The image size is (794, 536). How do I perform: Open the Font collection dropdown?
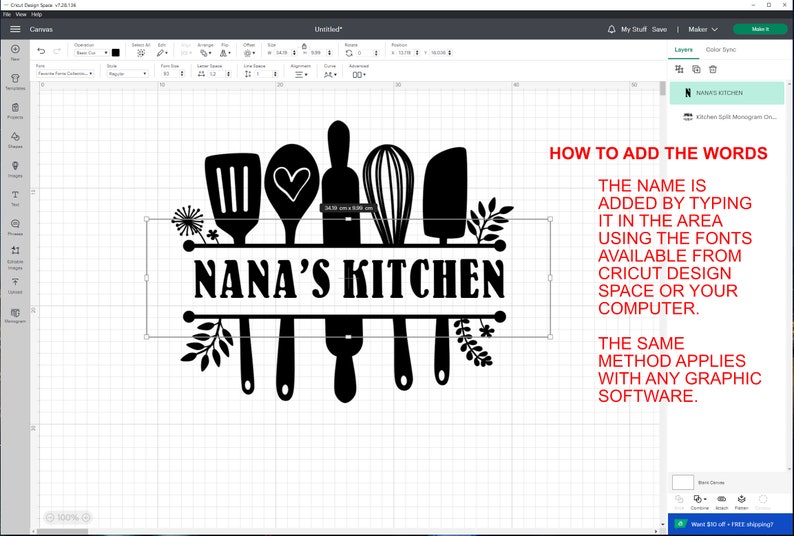65,73
